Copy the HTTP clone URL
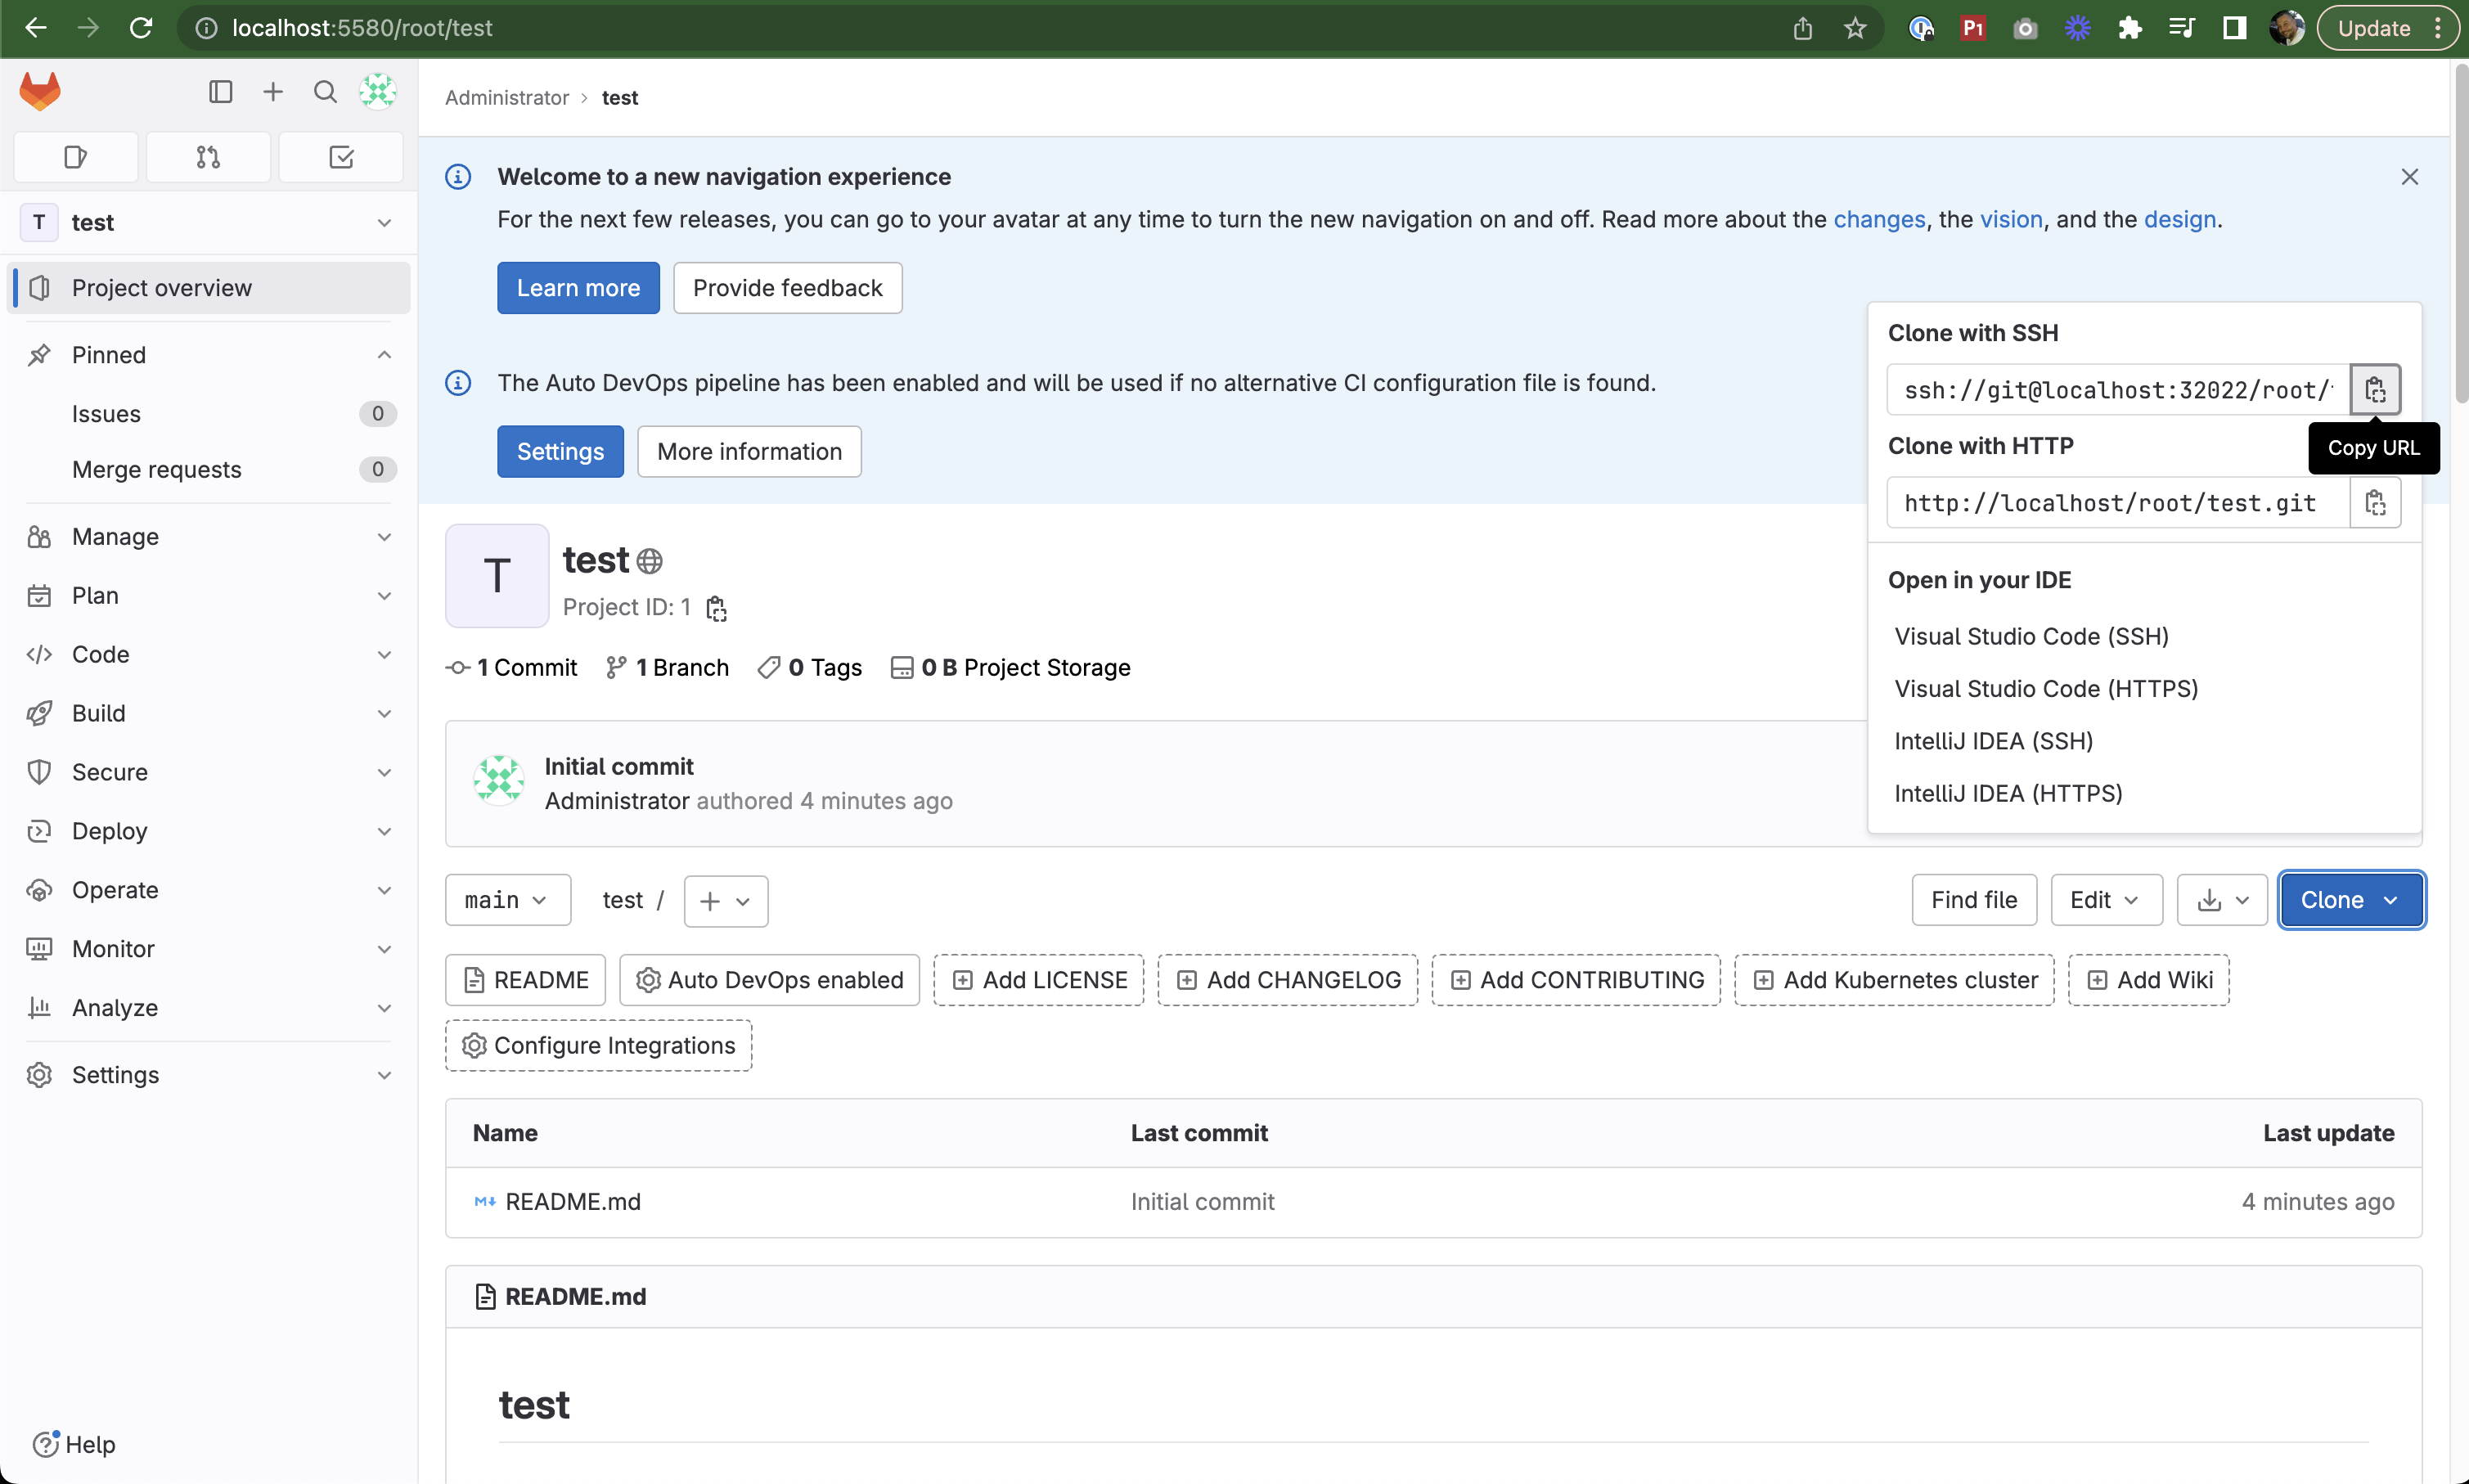 (2374, 502)
